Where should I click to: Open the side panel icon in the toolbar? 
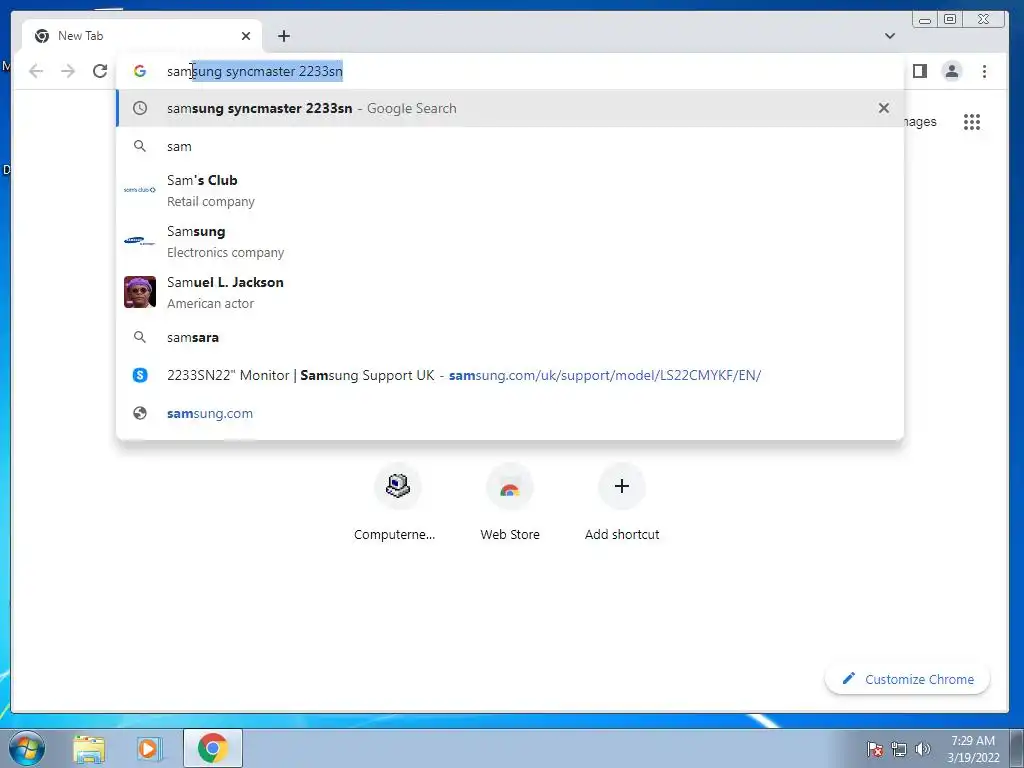[920, 71]
